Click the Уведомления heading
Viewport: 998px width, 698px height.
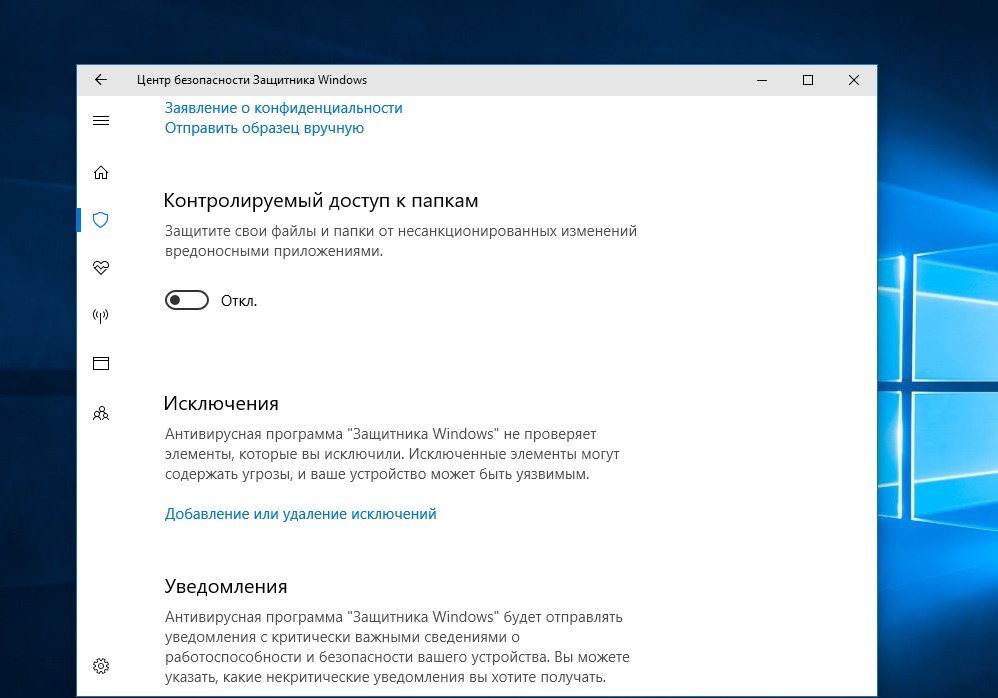(x=225, y=587)
